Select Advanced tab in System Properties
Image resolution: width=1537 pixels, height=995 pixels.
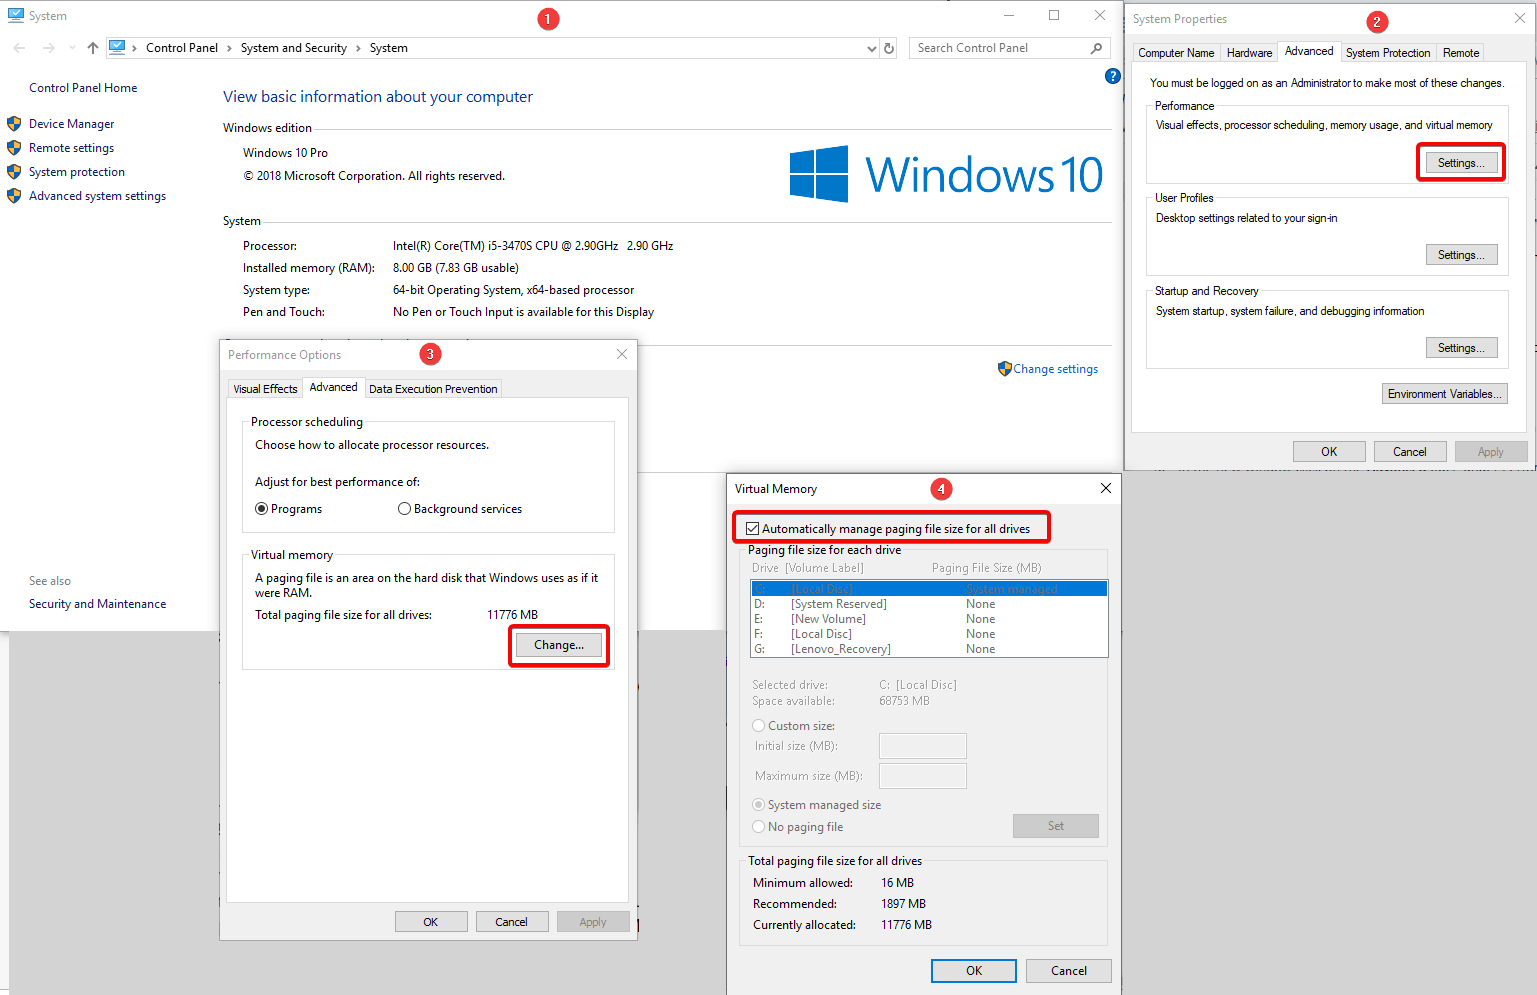1309,51
